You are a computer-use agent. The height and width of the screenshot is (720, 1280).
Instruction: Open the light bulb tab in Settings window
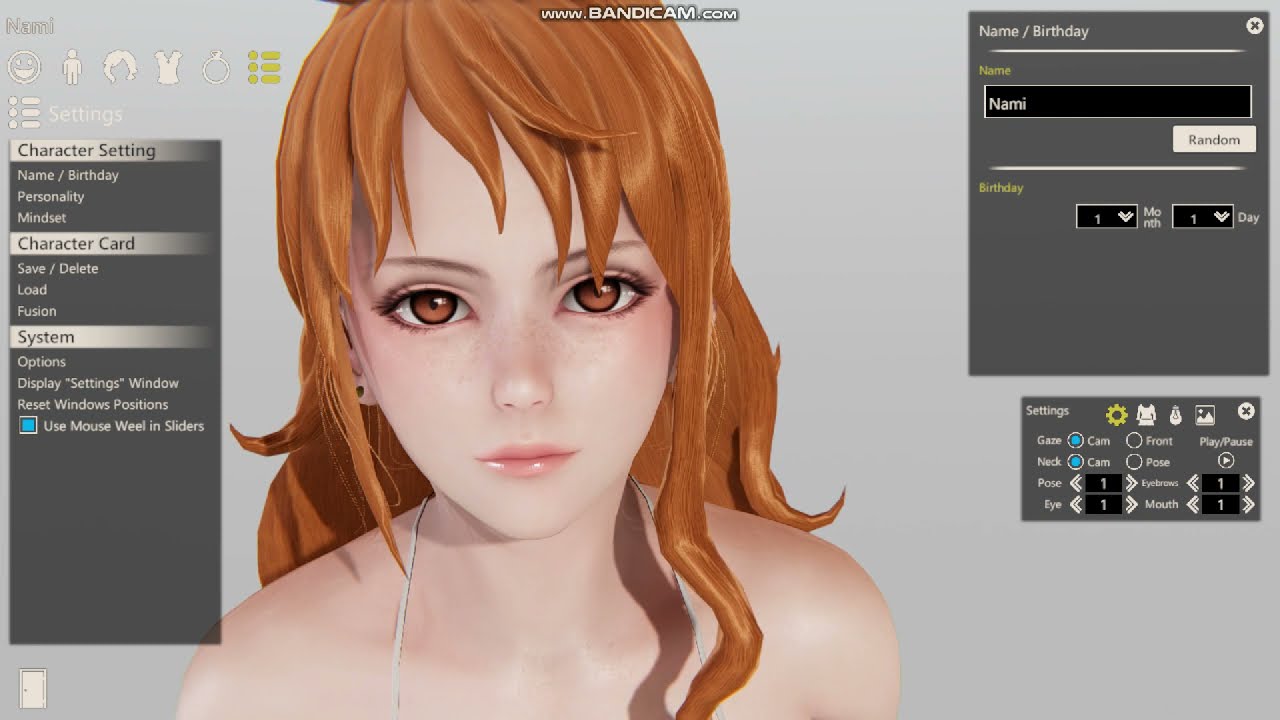pyautogui.click(x=1176, y=414)
